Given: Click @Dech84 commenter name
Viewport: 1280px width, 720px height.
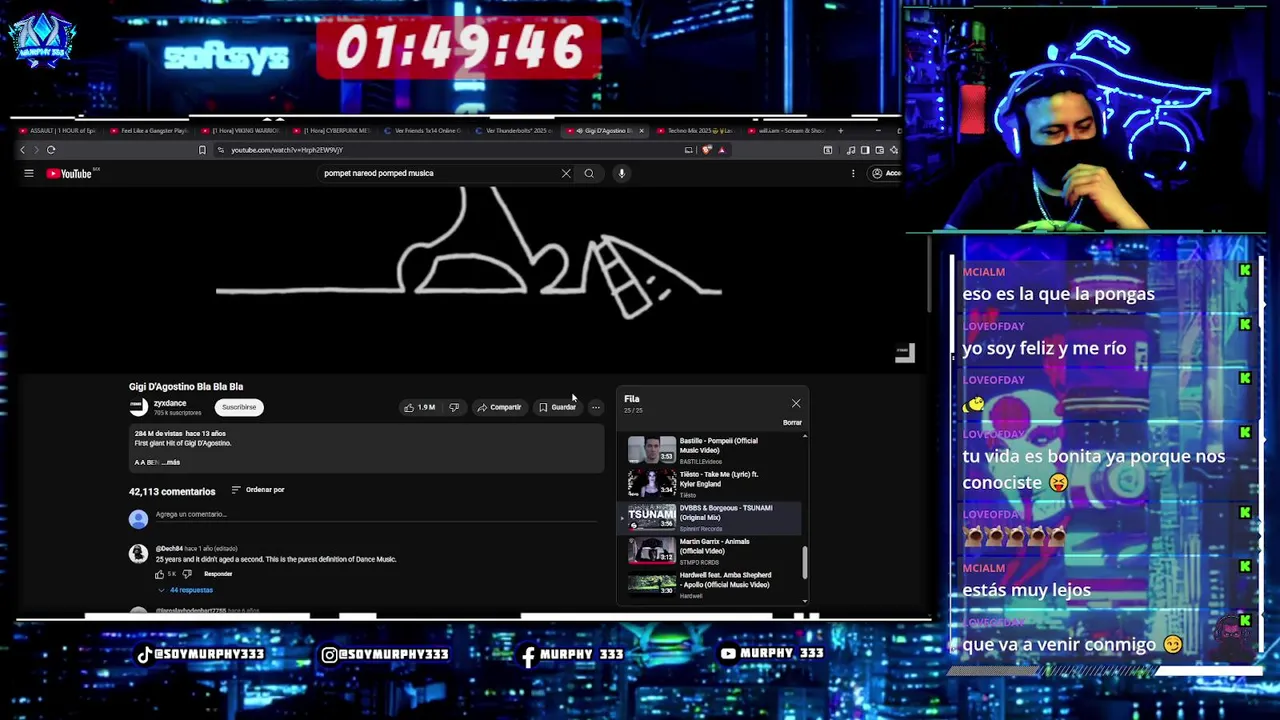Looking at the screenshot, I should pos(169,549).
